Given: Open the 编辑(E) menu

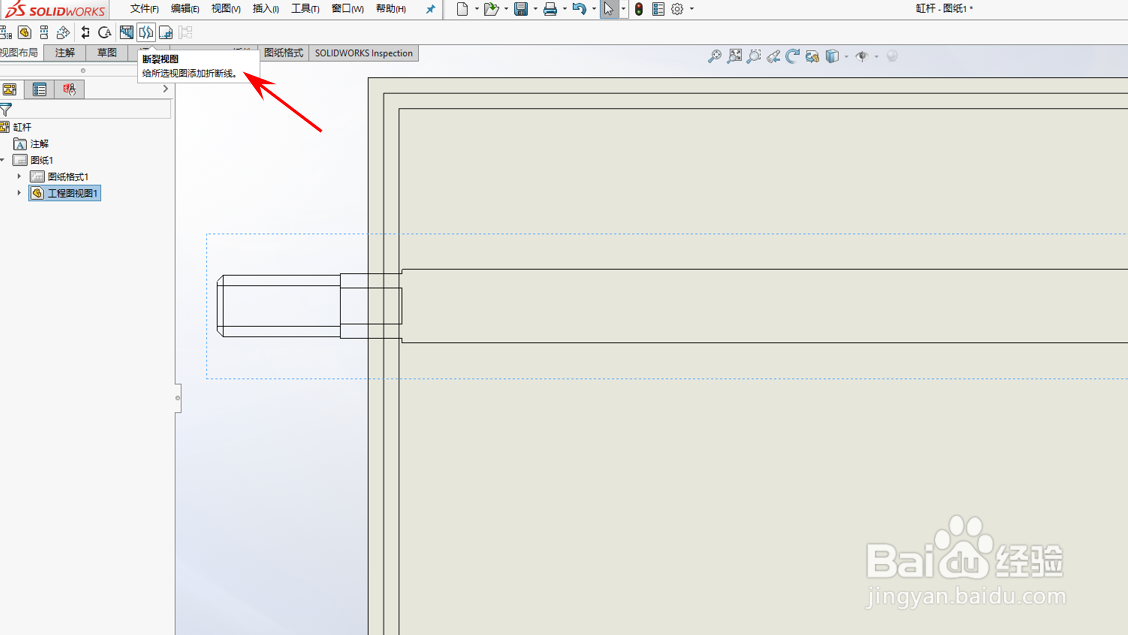Looking at the screenshot, I should [x=185, y=9].
